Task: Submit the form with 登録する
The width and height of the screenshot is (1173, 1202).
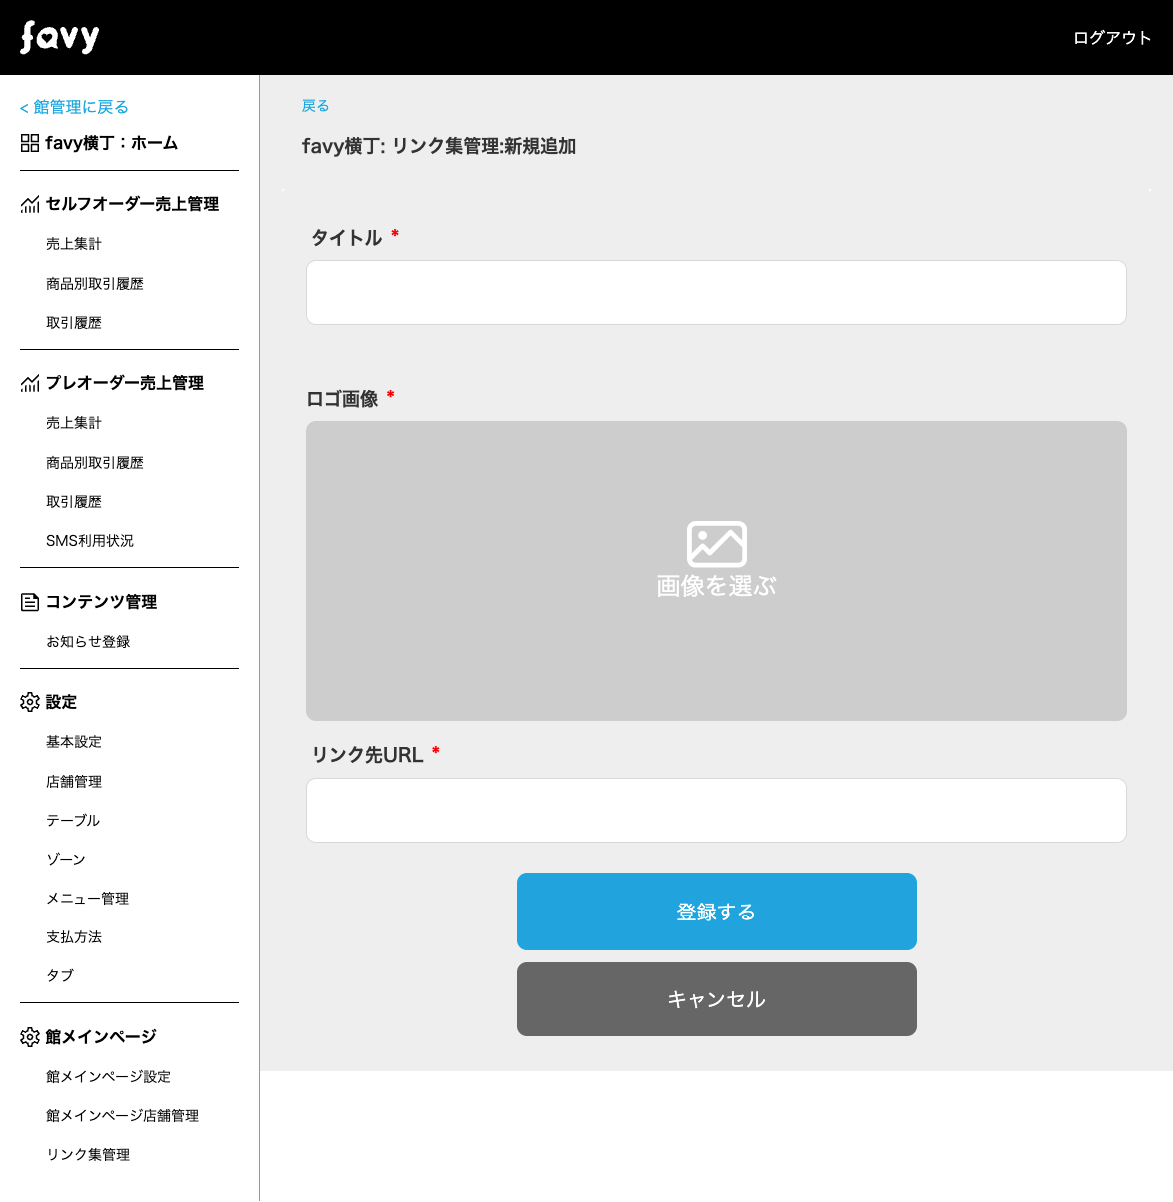Action: [717, 912]
